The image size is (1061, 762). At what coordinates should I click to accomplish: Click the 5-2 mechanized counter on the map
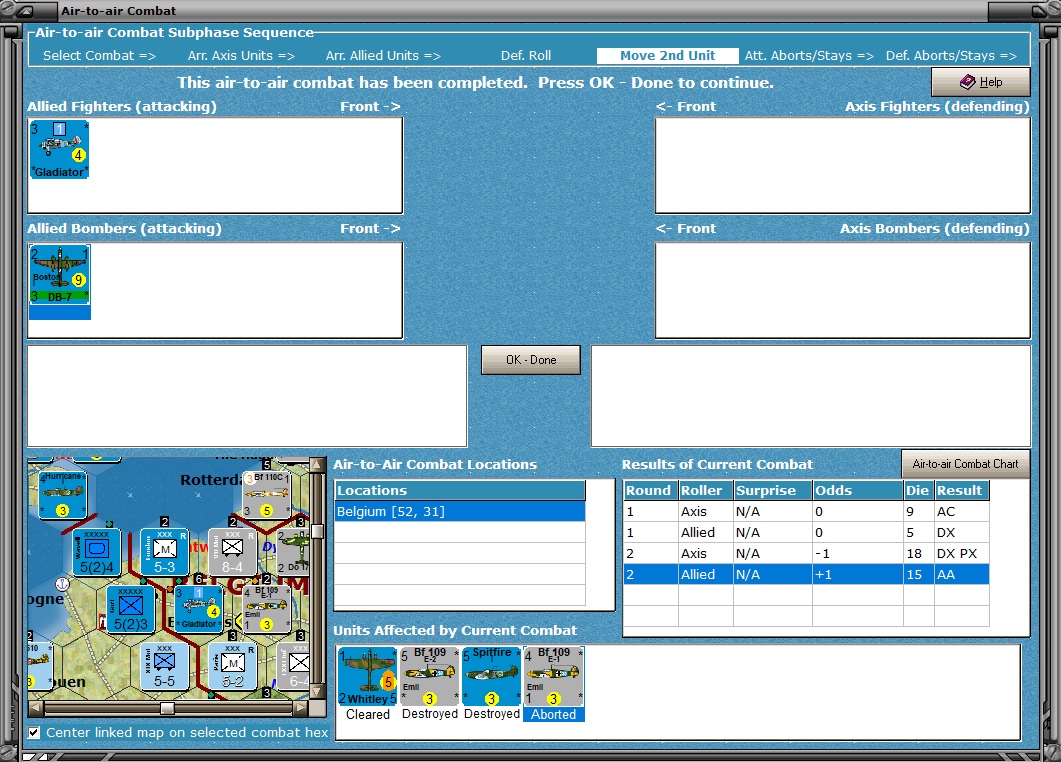[232, 666]
